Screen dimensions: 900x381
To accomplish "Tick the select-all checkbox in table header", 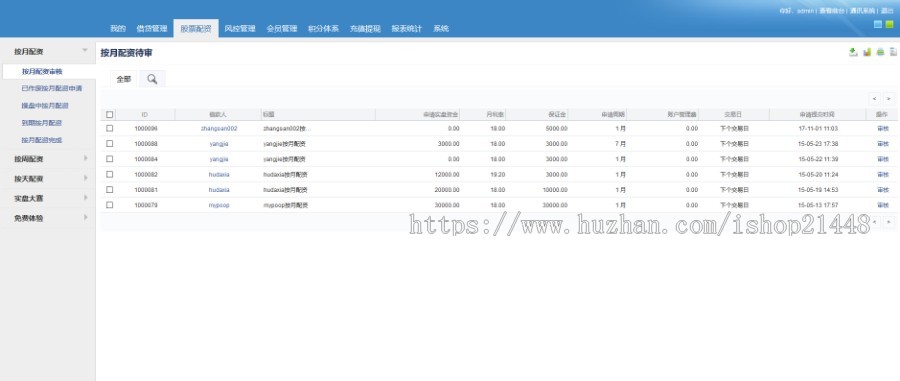I will (110, 115).
